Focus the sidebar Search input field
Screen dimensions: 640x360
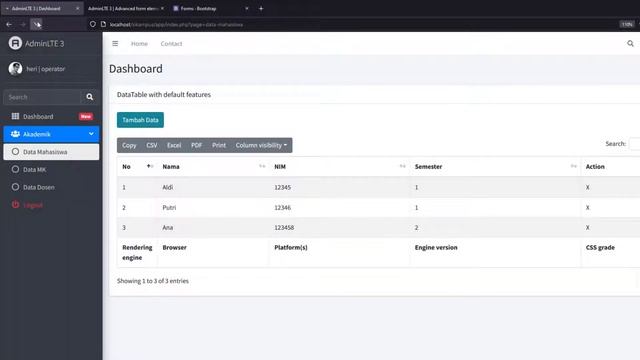pos(42,97)
